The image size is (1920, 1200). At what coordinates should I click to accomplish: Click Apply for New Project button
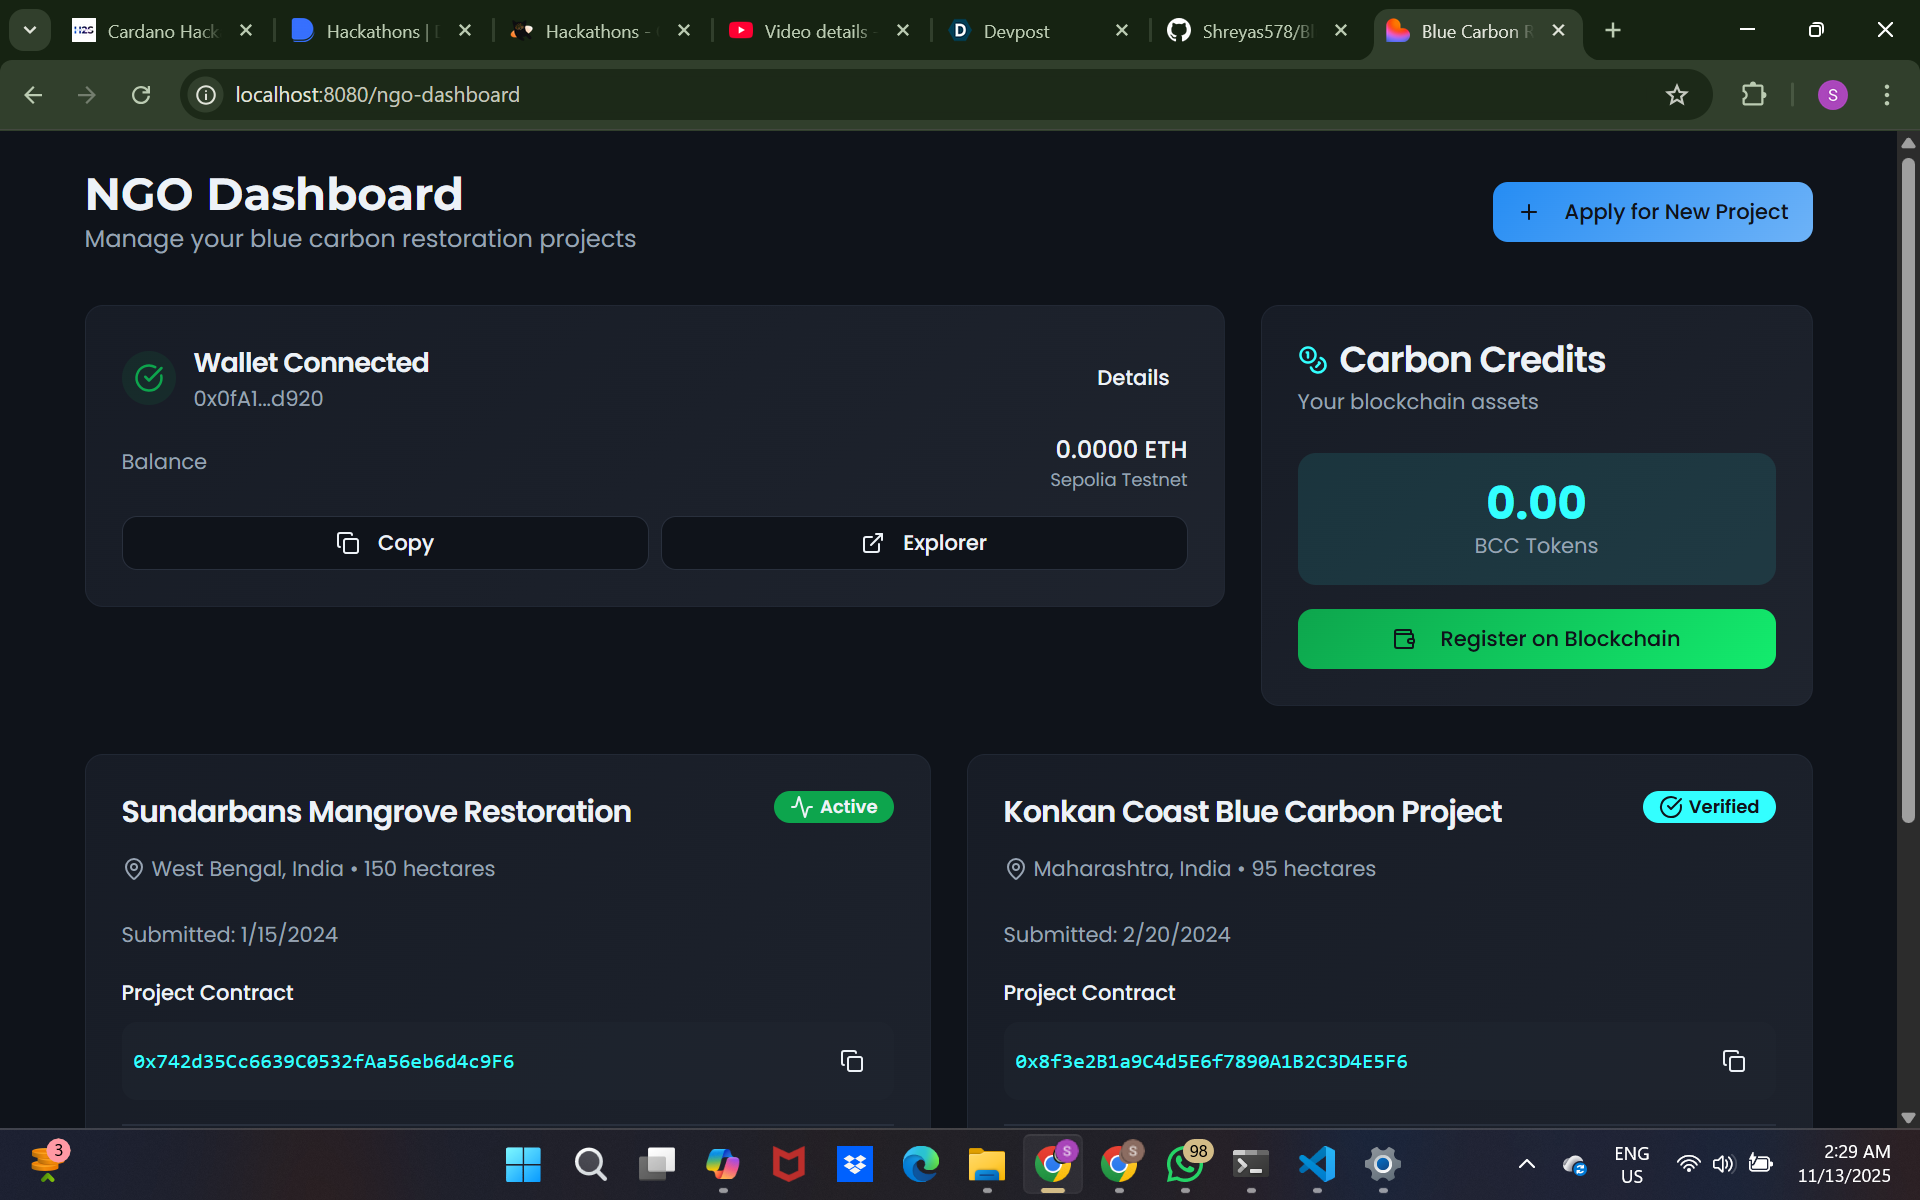click(1652, 212)
